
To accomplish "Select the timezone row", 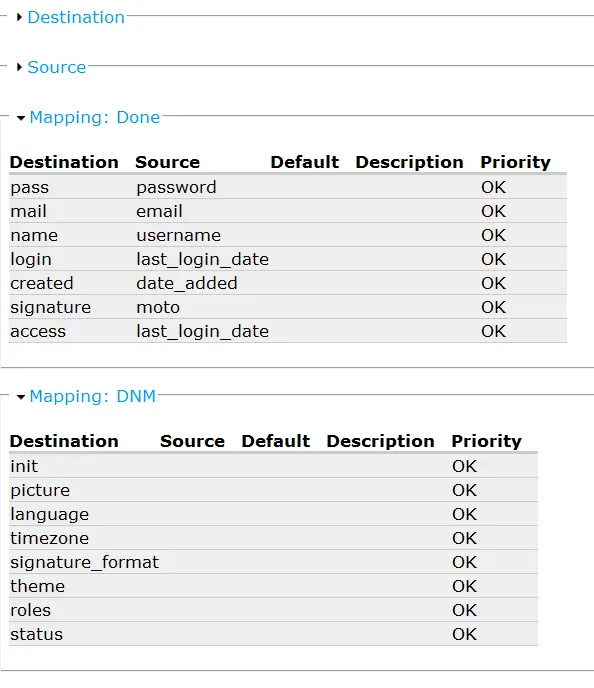I will (x=273, y=538).
